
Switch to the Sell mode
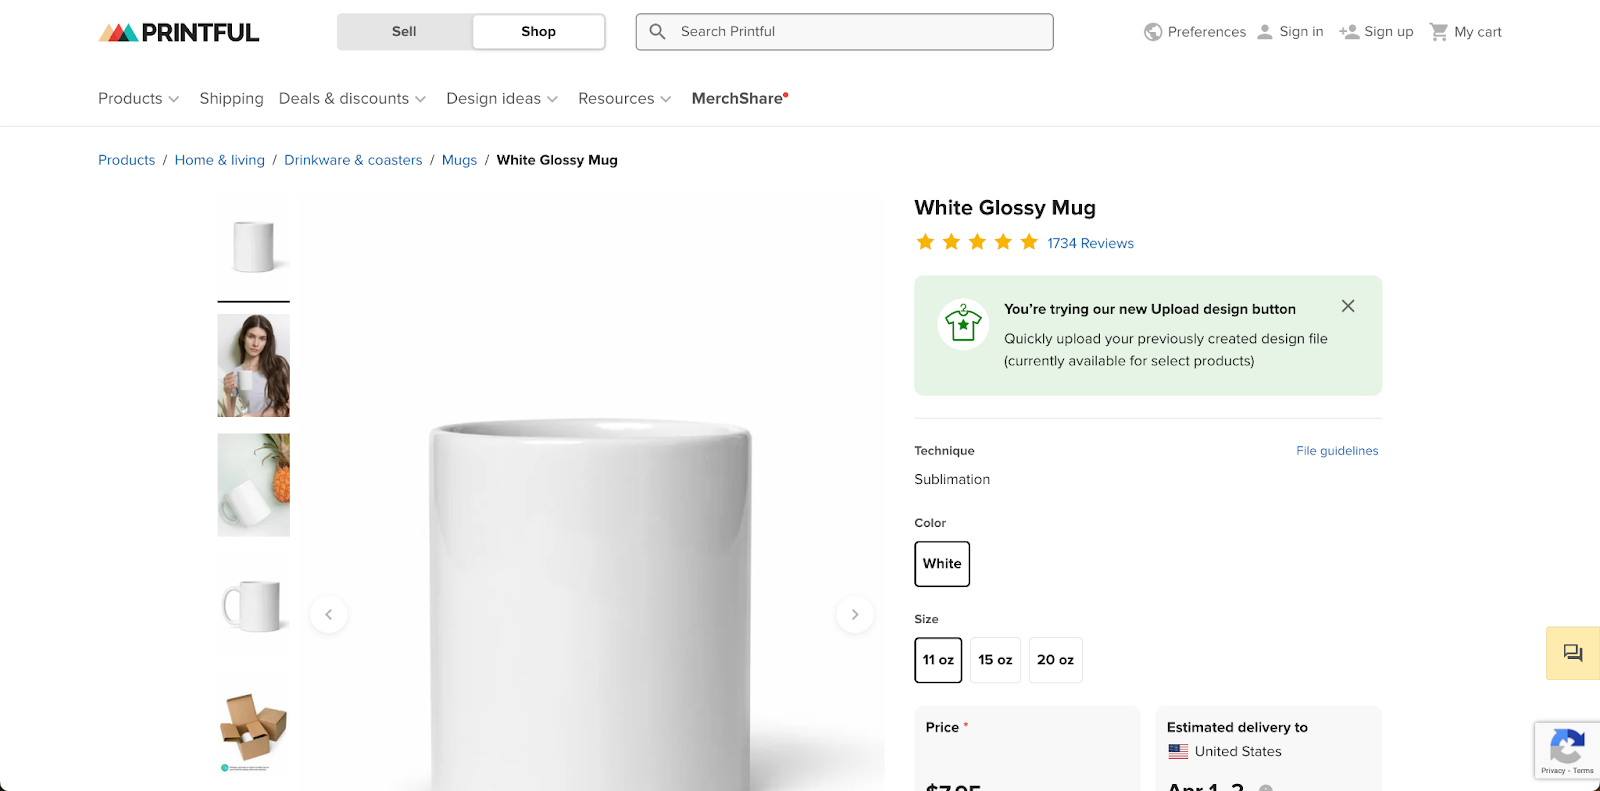tap(403, 31)
